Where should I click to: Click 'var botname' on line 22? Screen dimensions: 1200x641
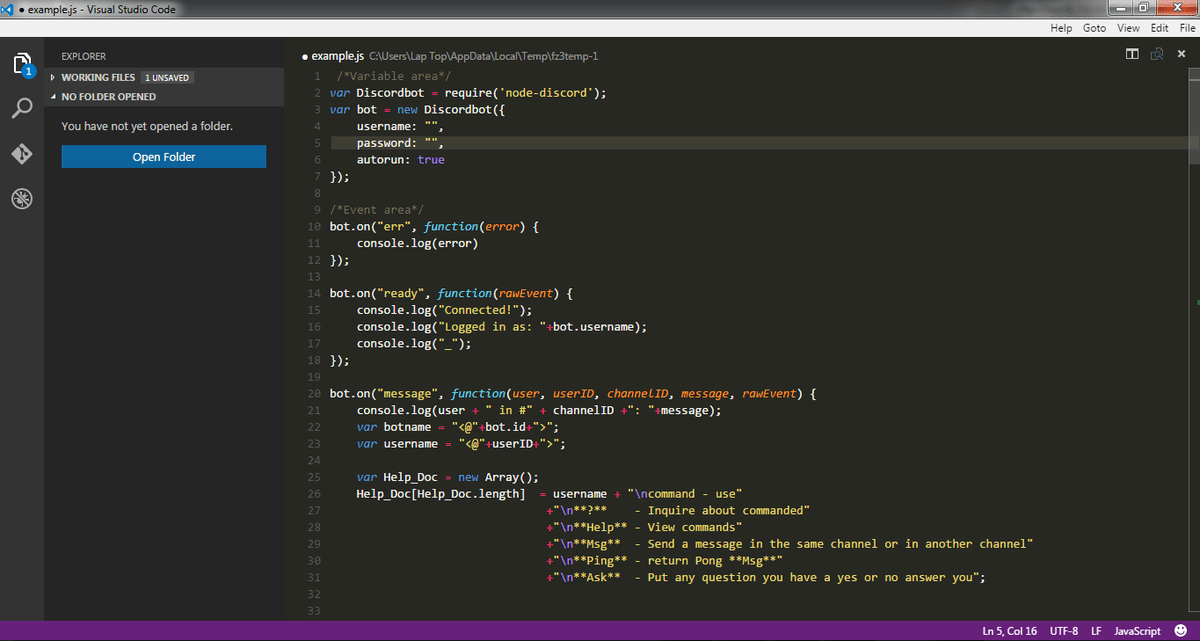[x=394, y=427]
